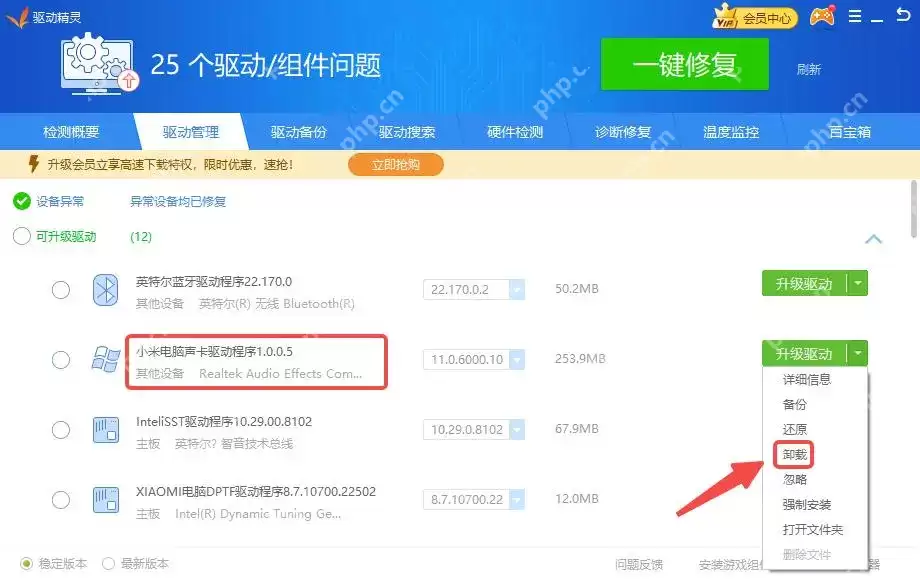
Task: Choose 强制安装 from the dropdown menu
Action: point(807,504)
